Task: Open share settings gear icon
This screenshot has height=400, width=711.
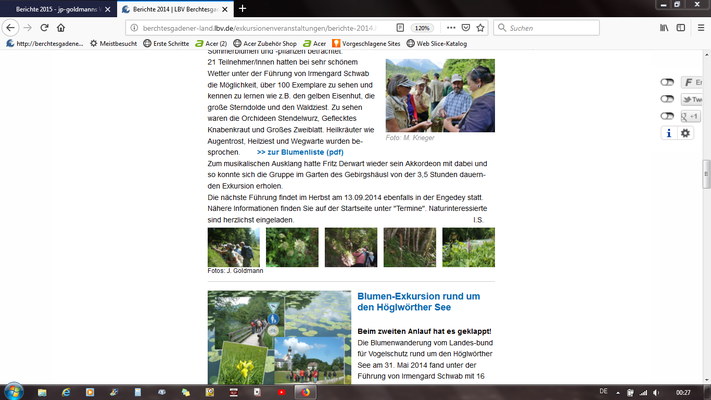Action: tap(685, 133)
